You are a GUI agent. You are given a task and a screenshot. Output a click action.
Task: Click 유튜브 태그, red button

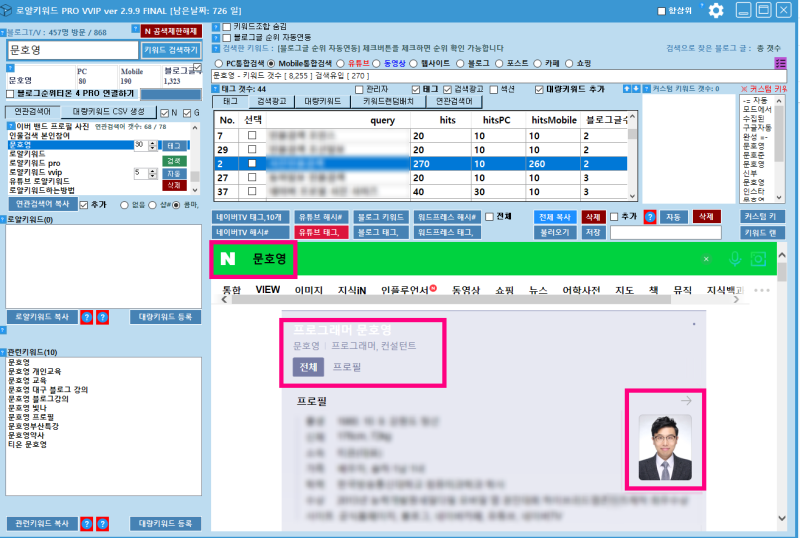(321, 232)
